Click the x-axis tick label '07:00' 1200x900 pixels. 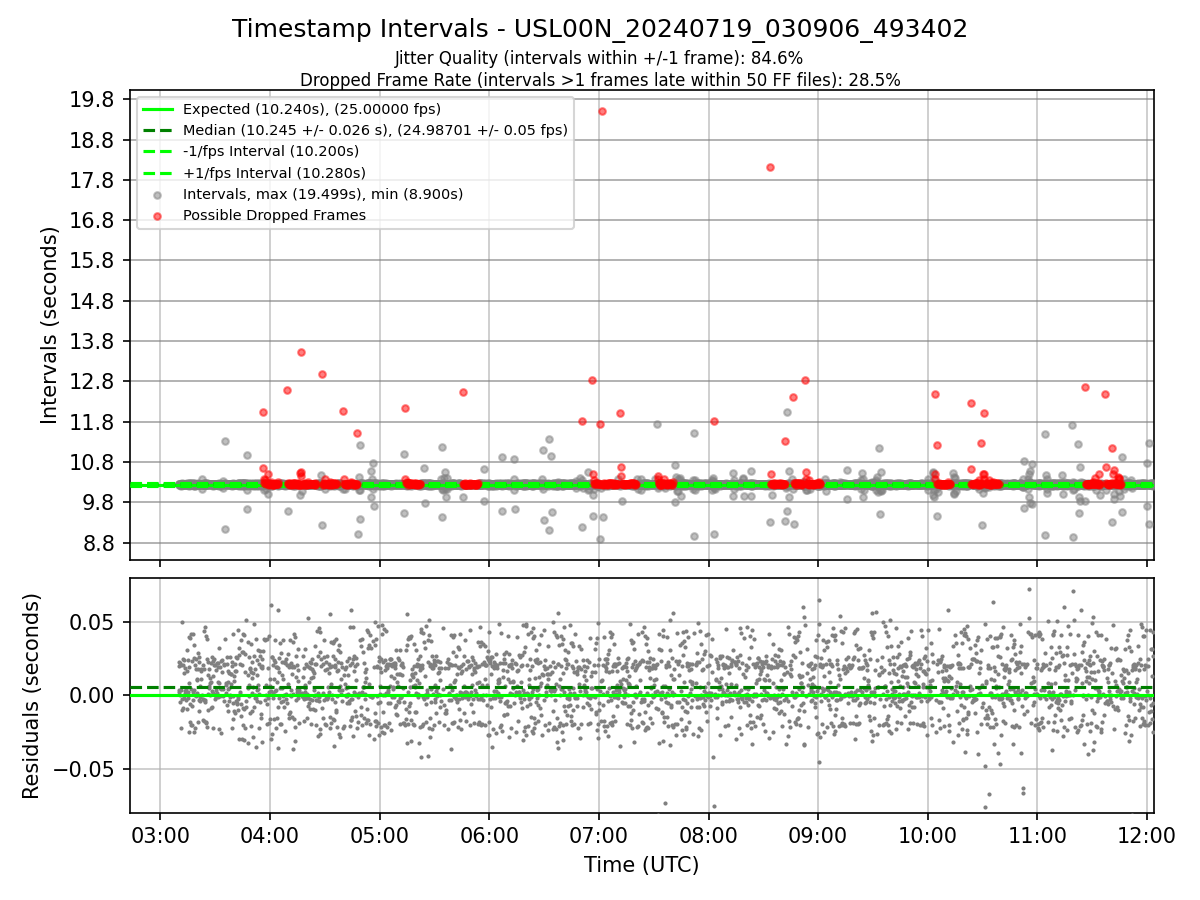pos(599,835)
